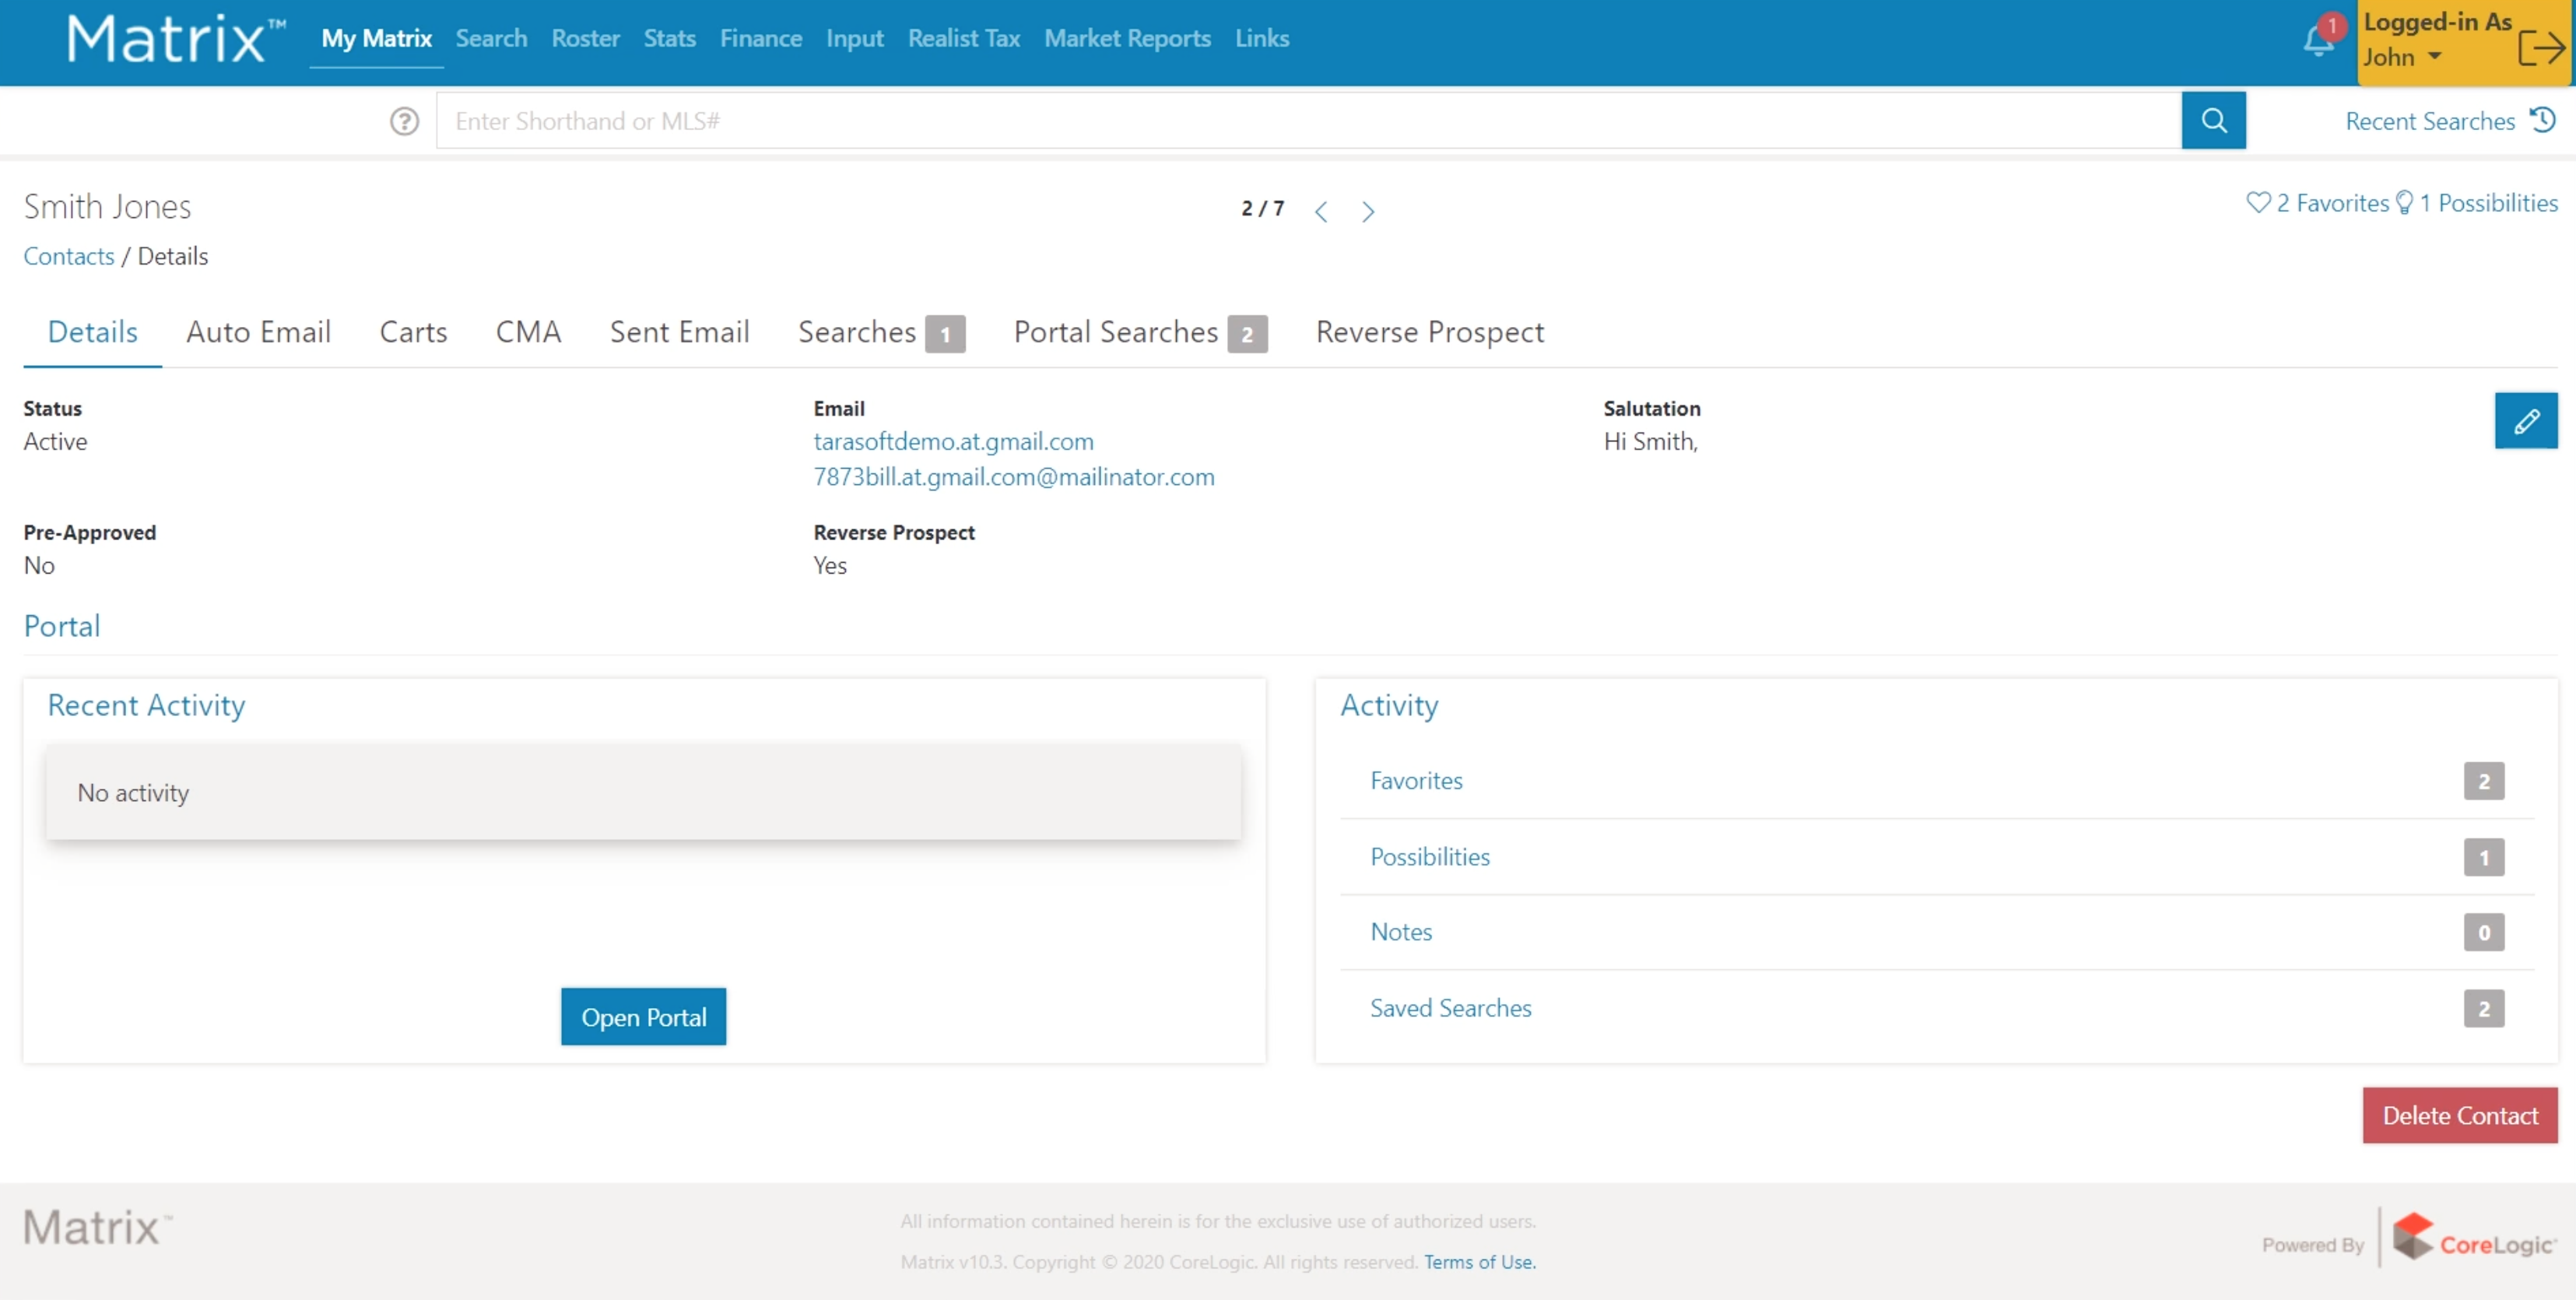
Task: Open the Contacts breadcrumb link
Action: tap(69, 256)
